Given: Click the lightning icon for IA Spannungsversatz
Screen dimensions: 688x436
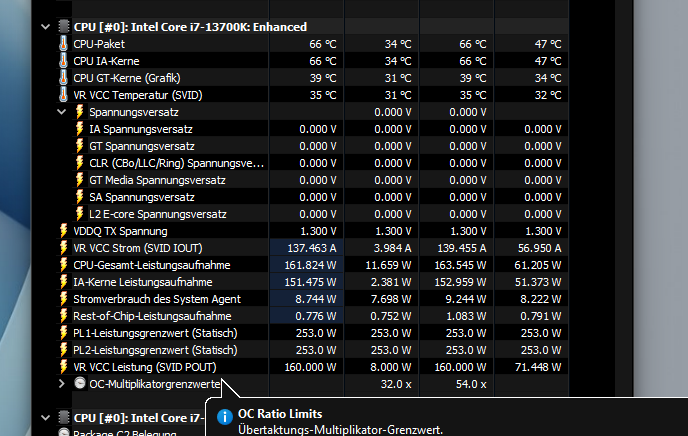Looking at the screenshot, I should point(79,129).
